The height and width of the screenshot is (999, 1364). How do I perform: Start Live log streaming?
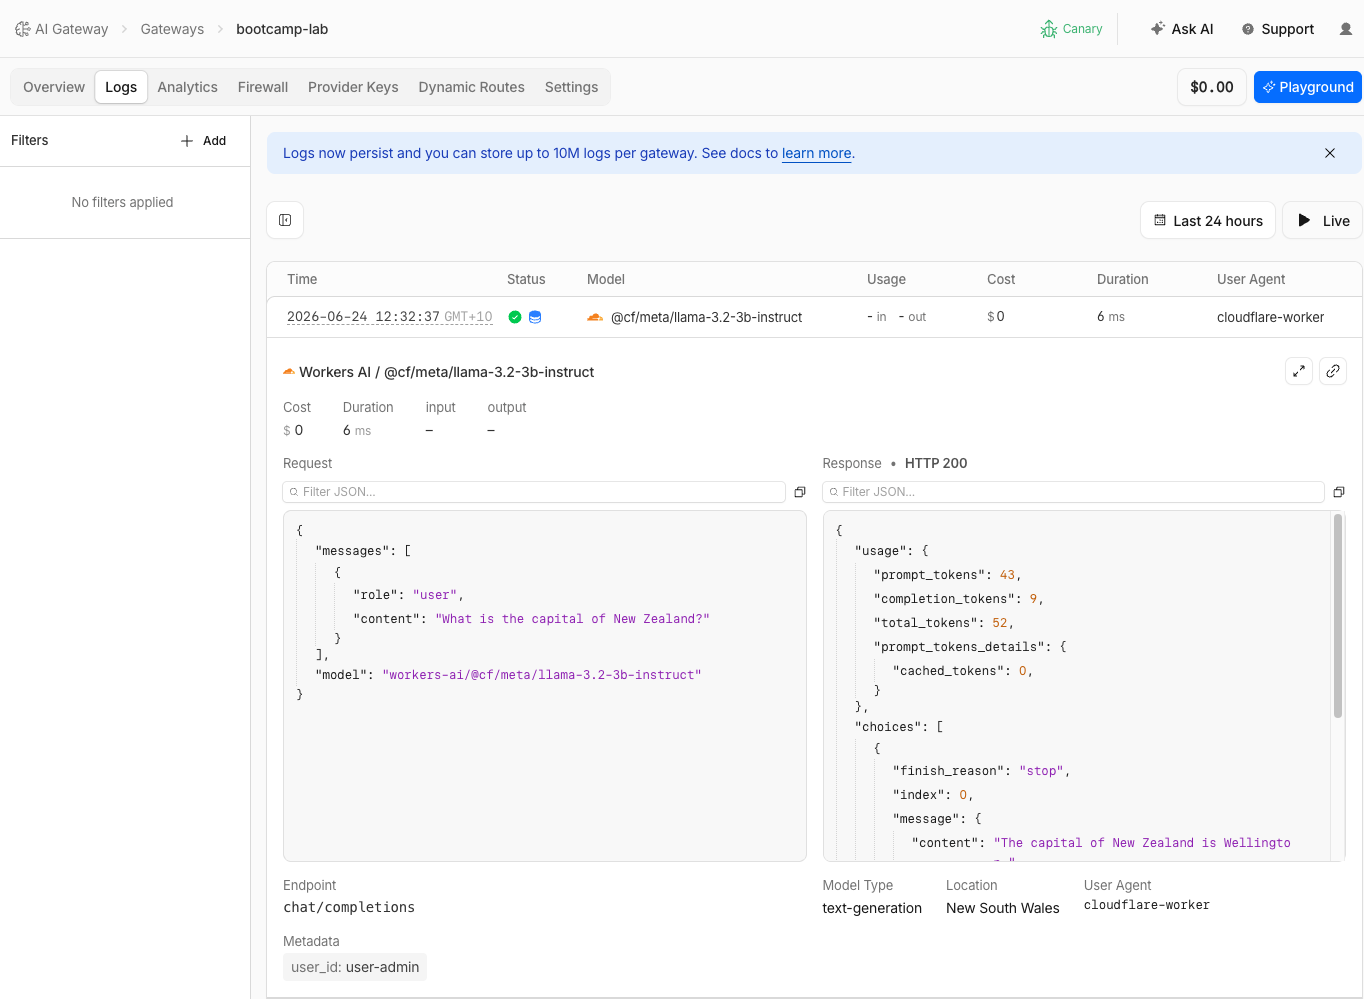1323,220
